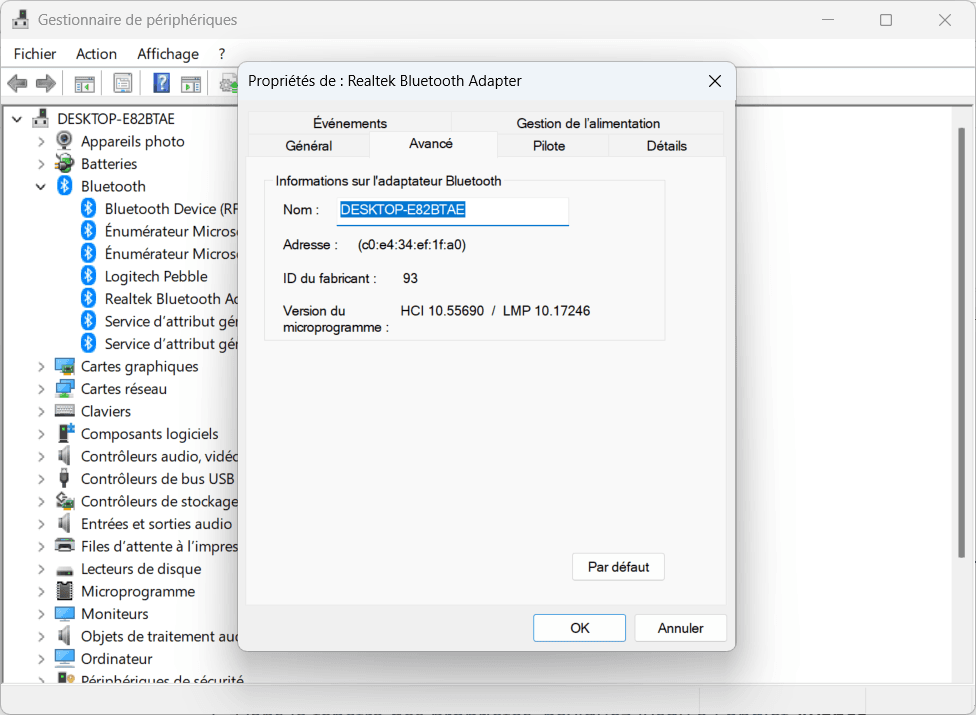This screenshot has width=976, height=715.
Task: Expand the Ordinateur category
Action: tap(41, 658)
